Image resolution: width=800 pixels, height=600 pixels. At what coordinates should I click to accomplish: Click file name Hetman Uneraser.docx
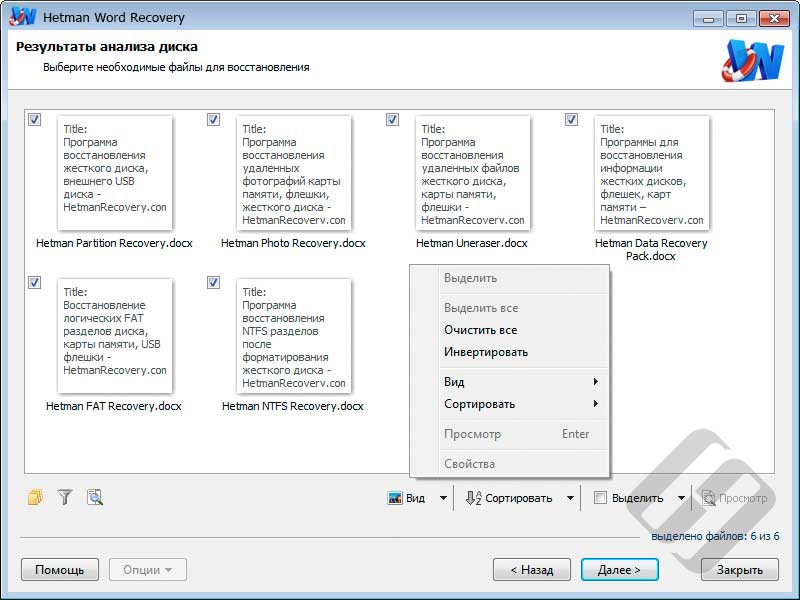[472, 243]
